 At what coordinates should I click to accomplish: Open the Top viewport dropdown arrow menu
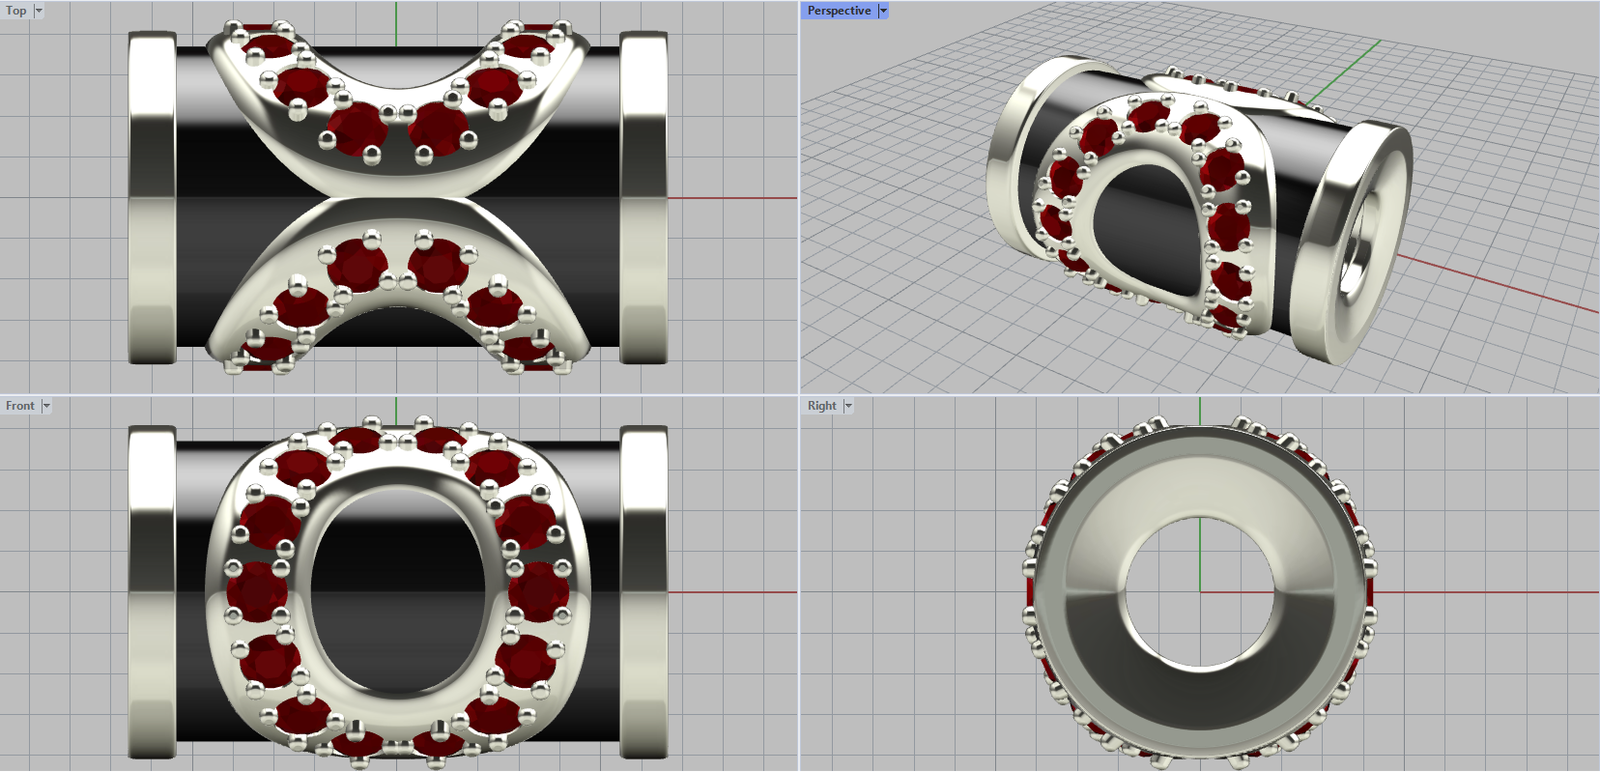click(39, 11)
